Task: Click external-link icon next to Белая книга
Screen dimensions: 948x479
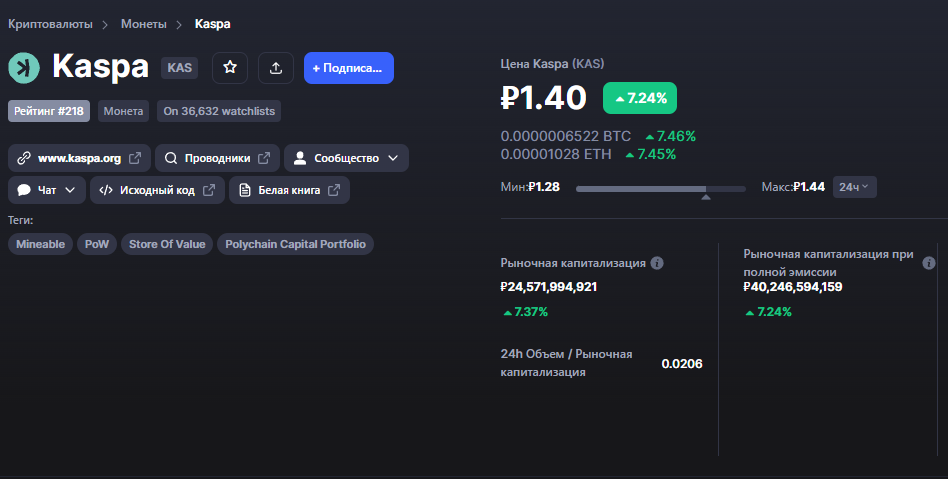Action: point(334,190)
